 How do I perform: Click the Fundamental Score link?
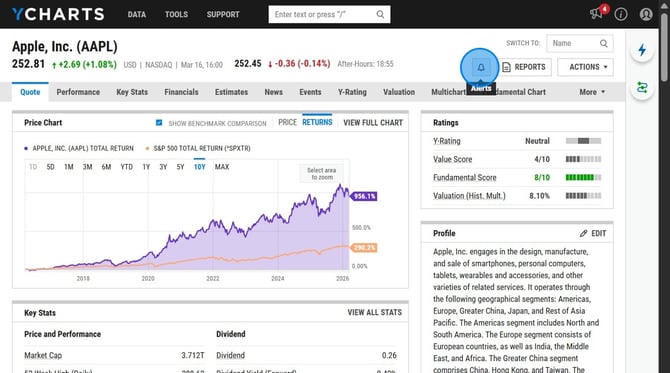pos(464,177)
